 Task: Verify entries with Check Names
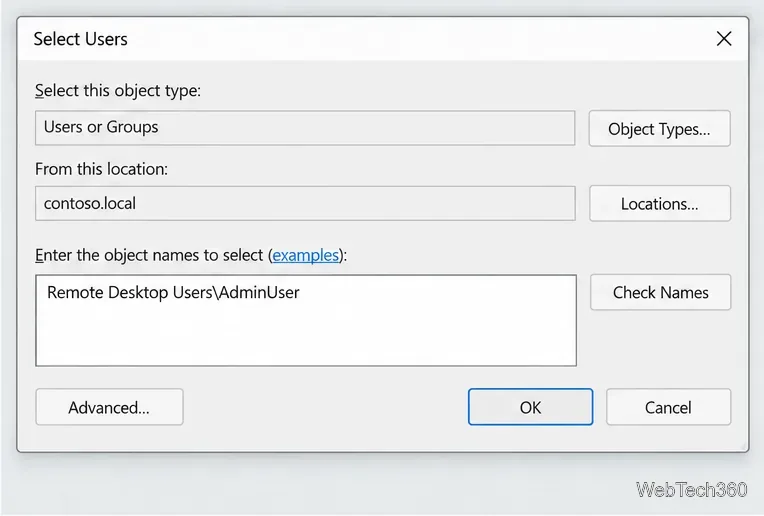[x=660, y=292]
